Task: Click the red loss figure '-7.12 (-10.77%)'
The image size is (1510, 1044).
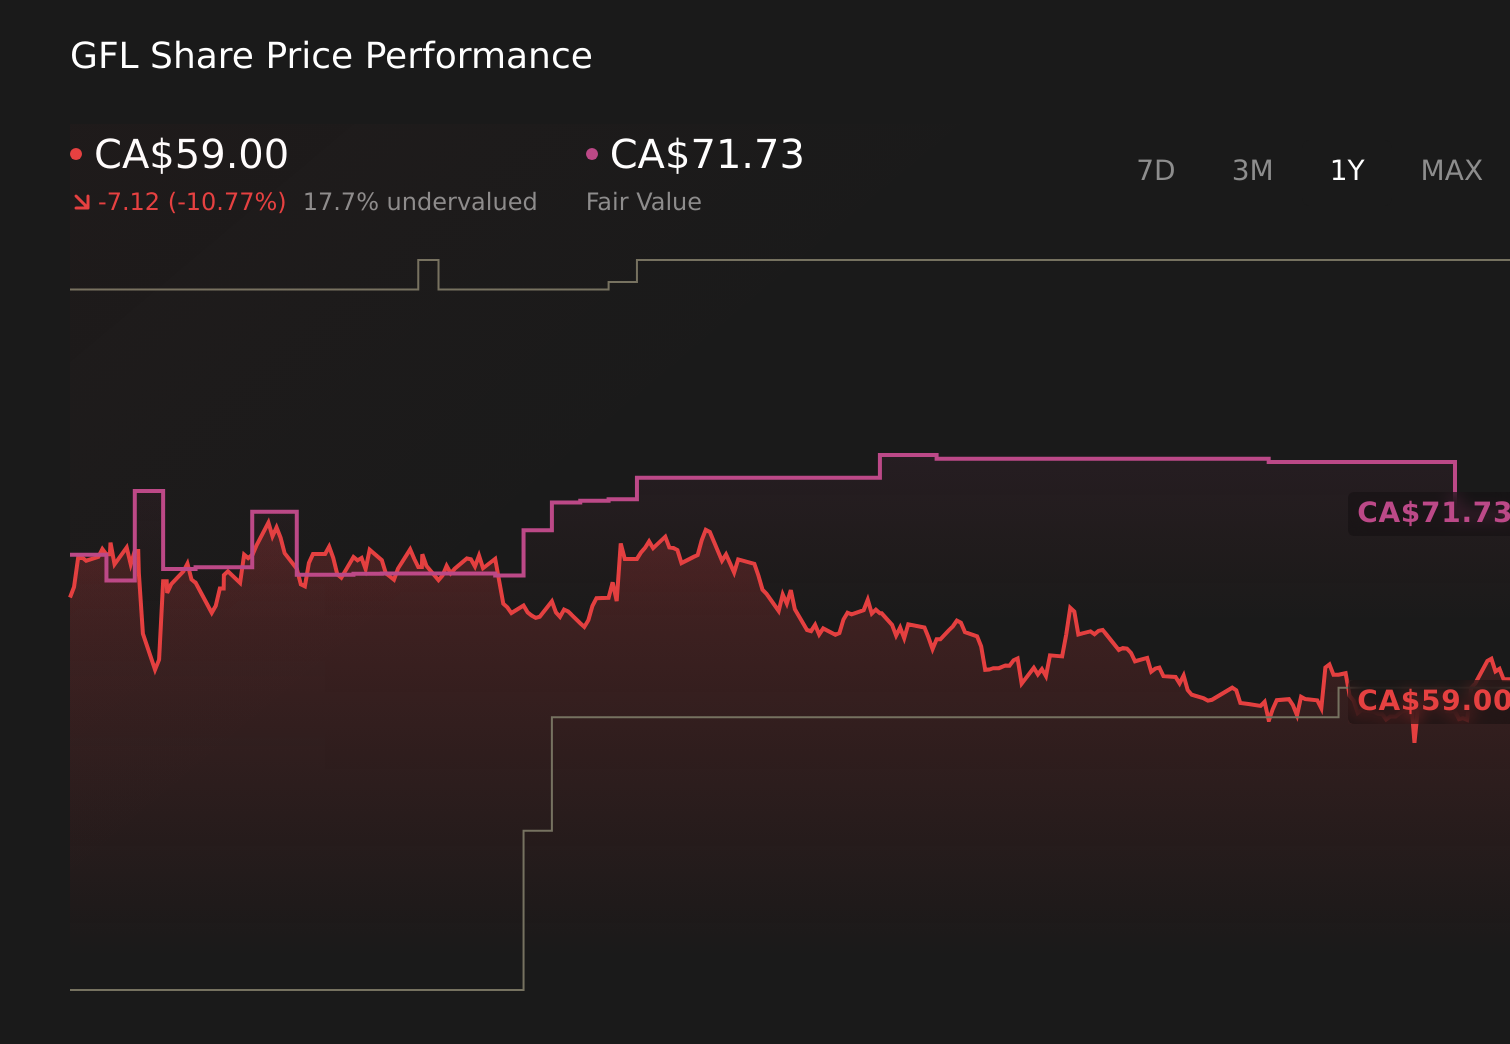Action: pyautogui.click(x=192, y=201)
